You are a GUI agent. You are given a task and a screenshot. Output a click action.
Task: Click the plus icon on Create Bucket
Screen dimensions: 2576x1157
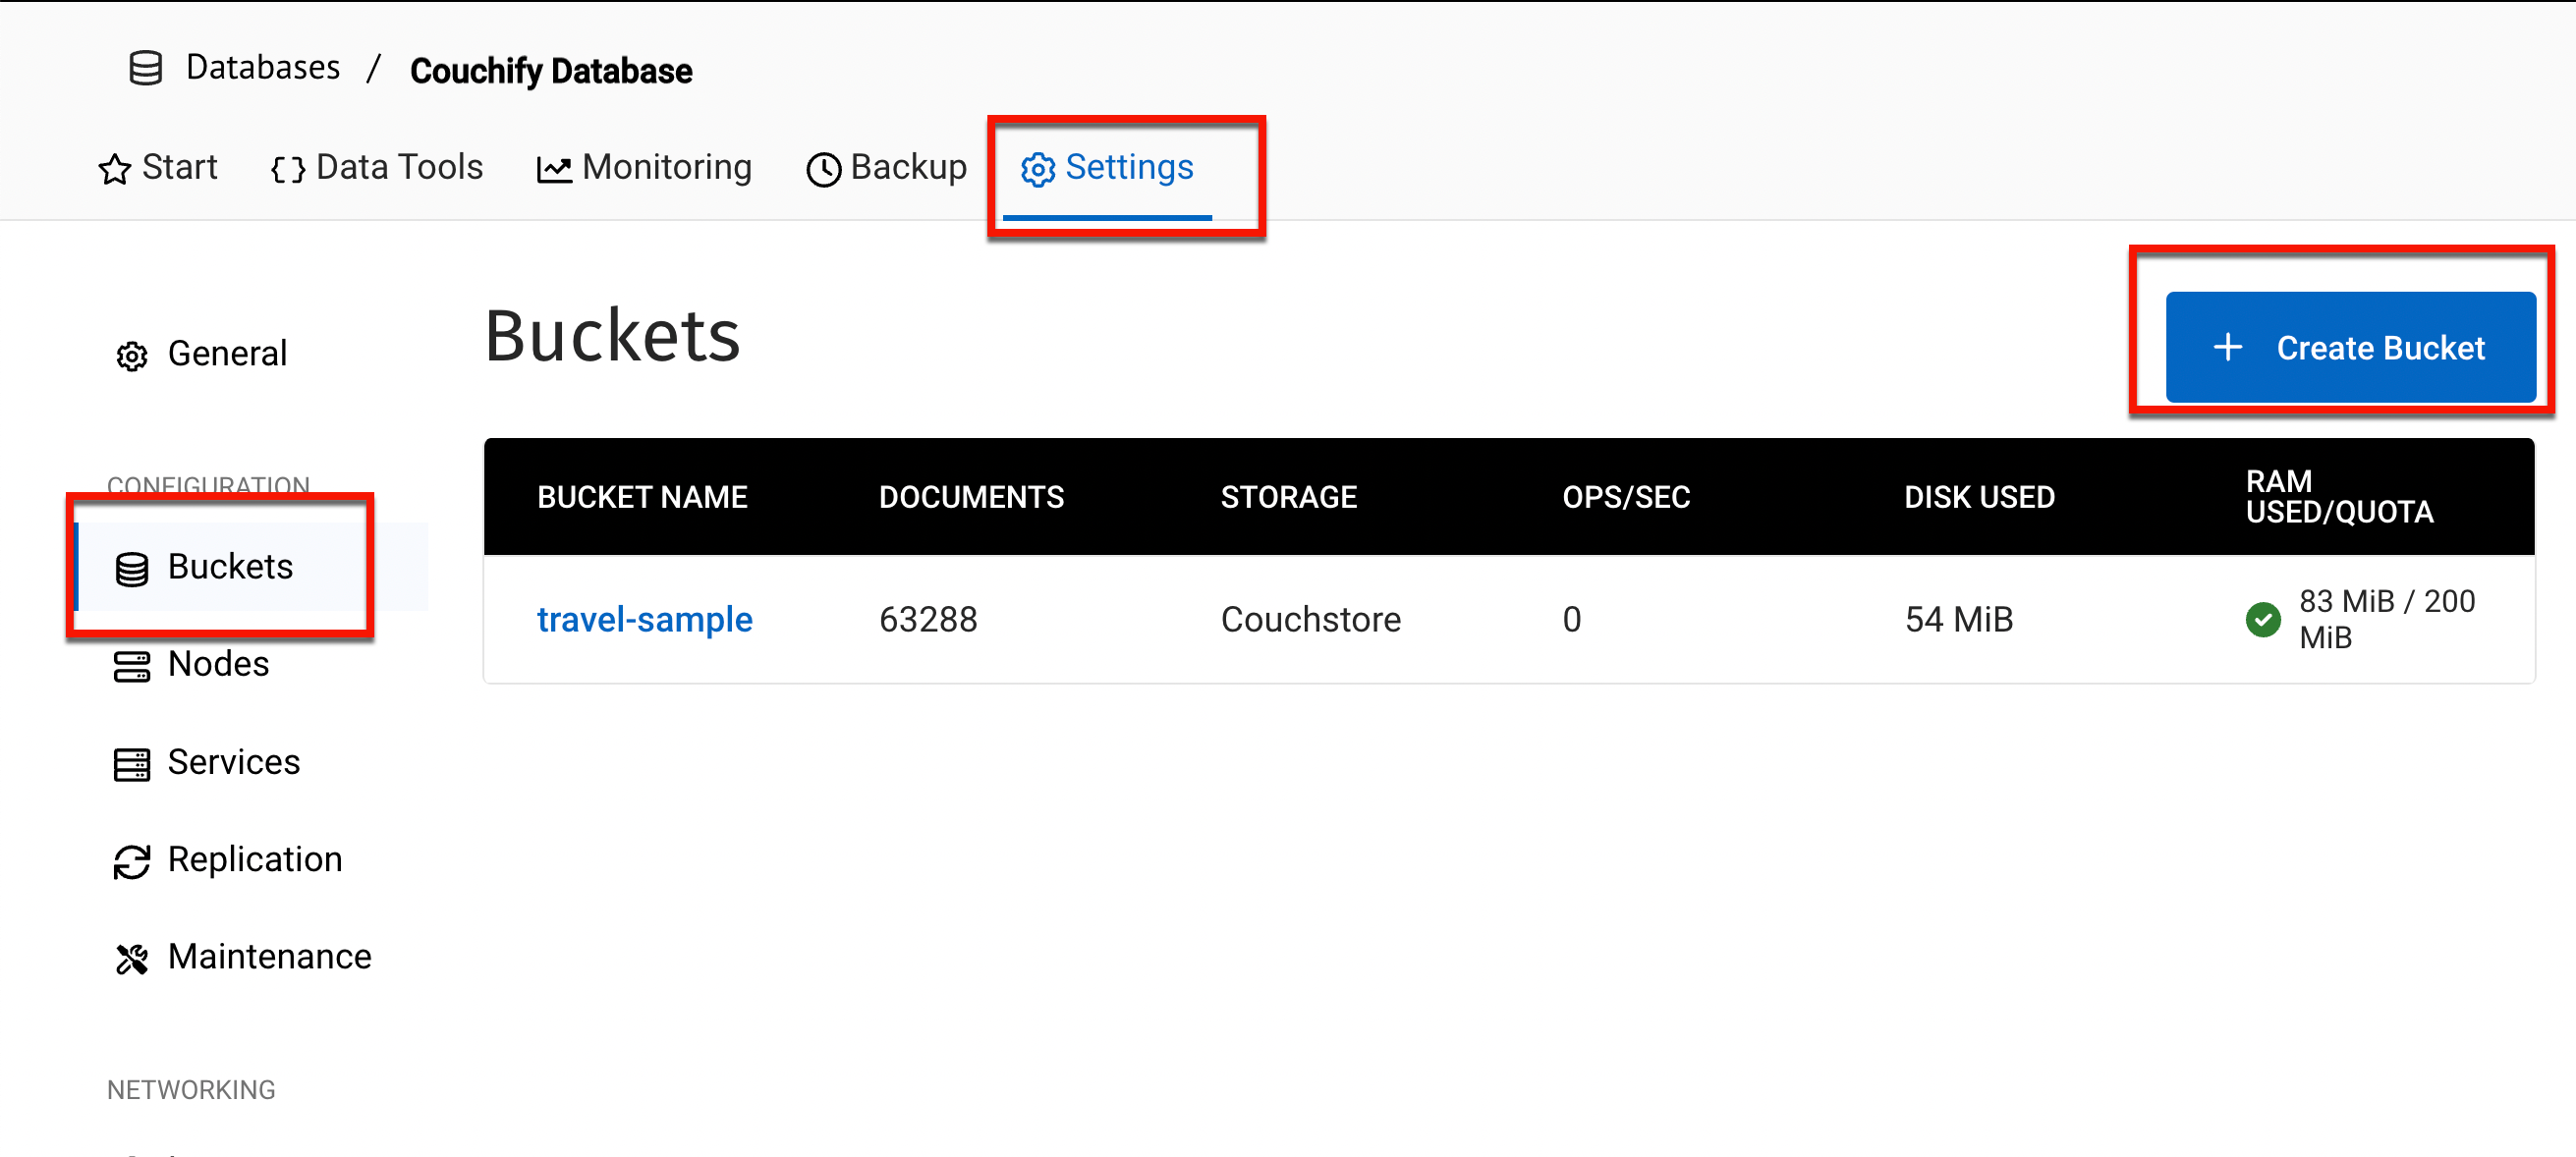(2228, 347)
